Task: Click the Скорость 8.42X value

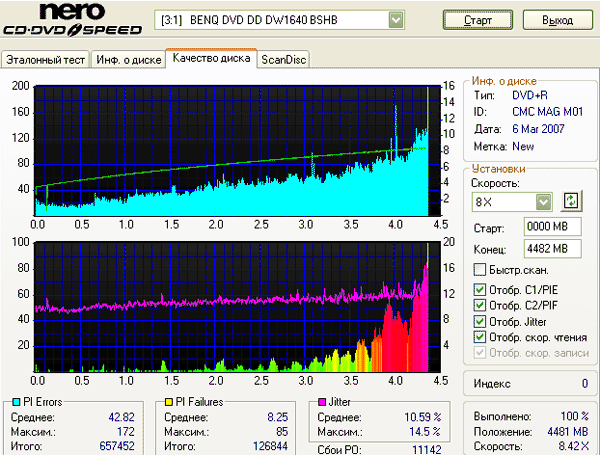Action: 573,446
